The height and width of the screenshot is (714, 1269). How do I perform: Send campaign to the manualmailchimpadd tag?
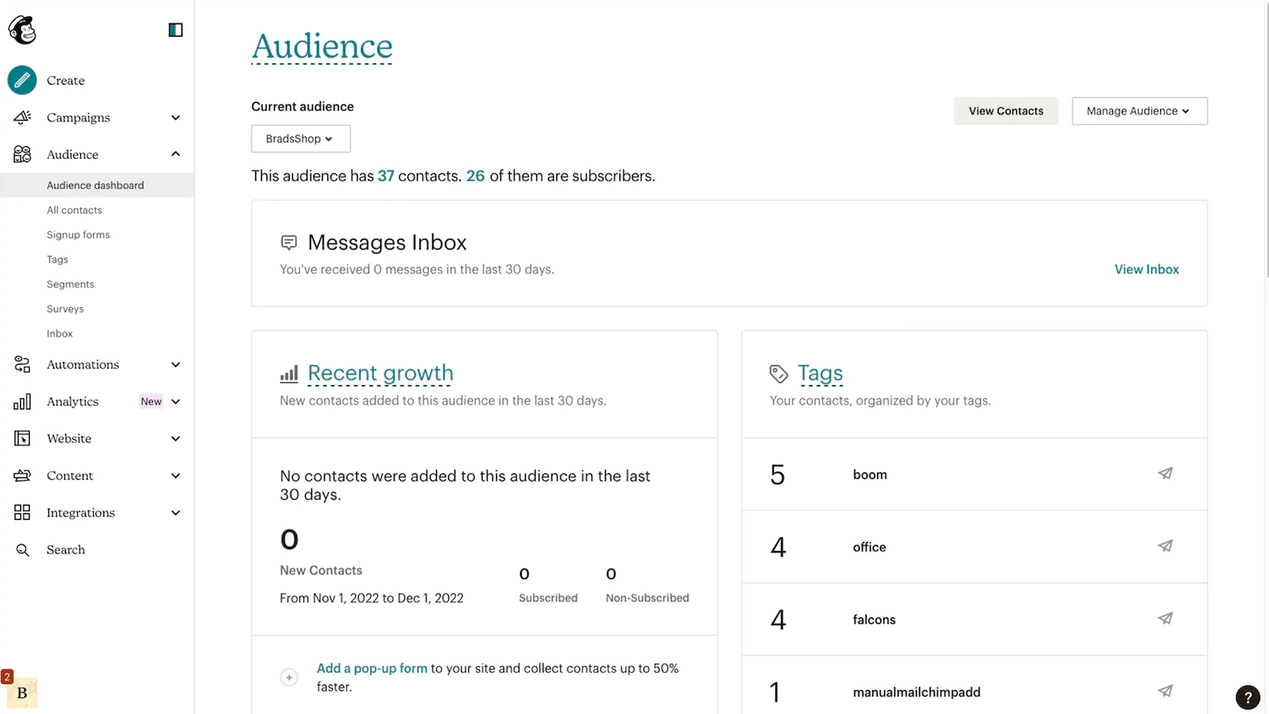coord(1165,691)
